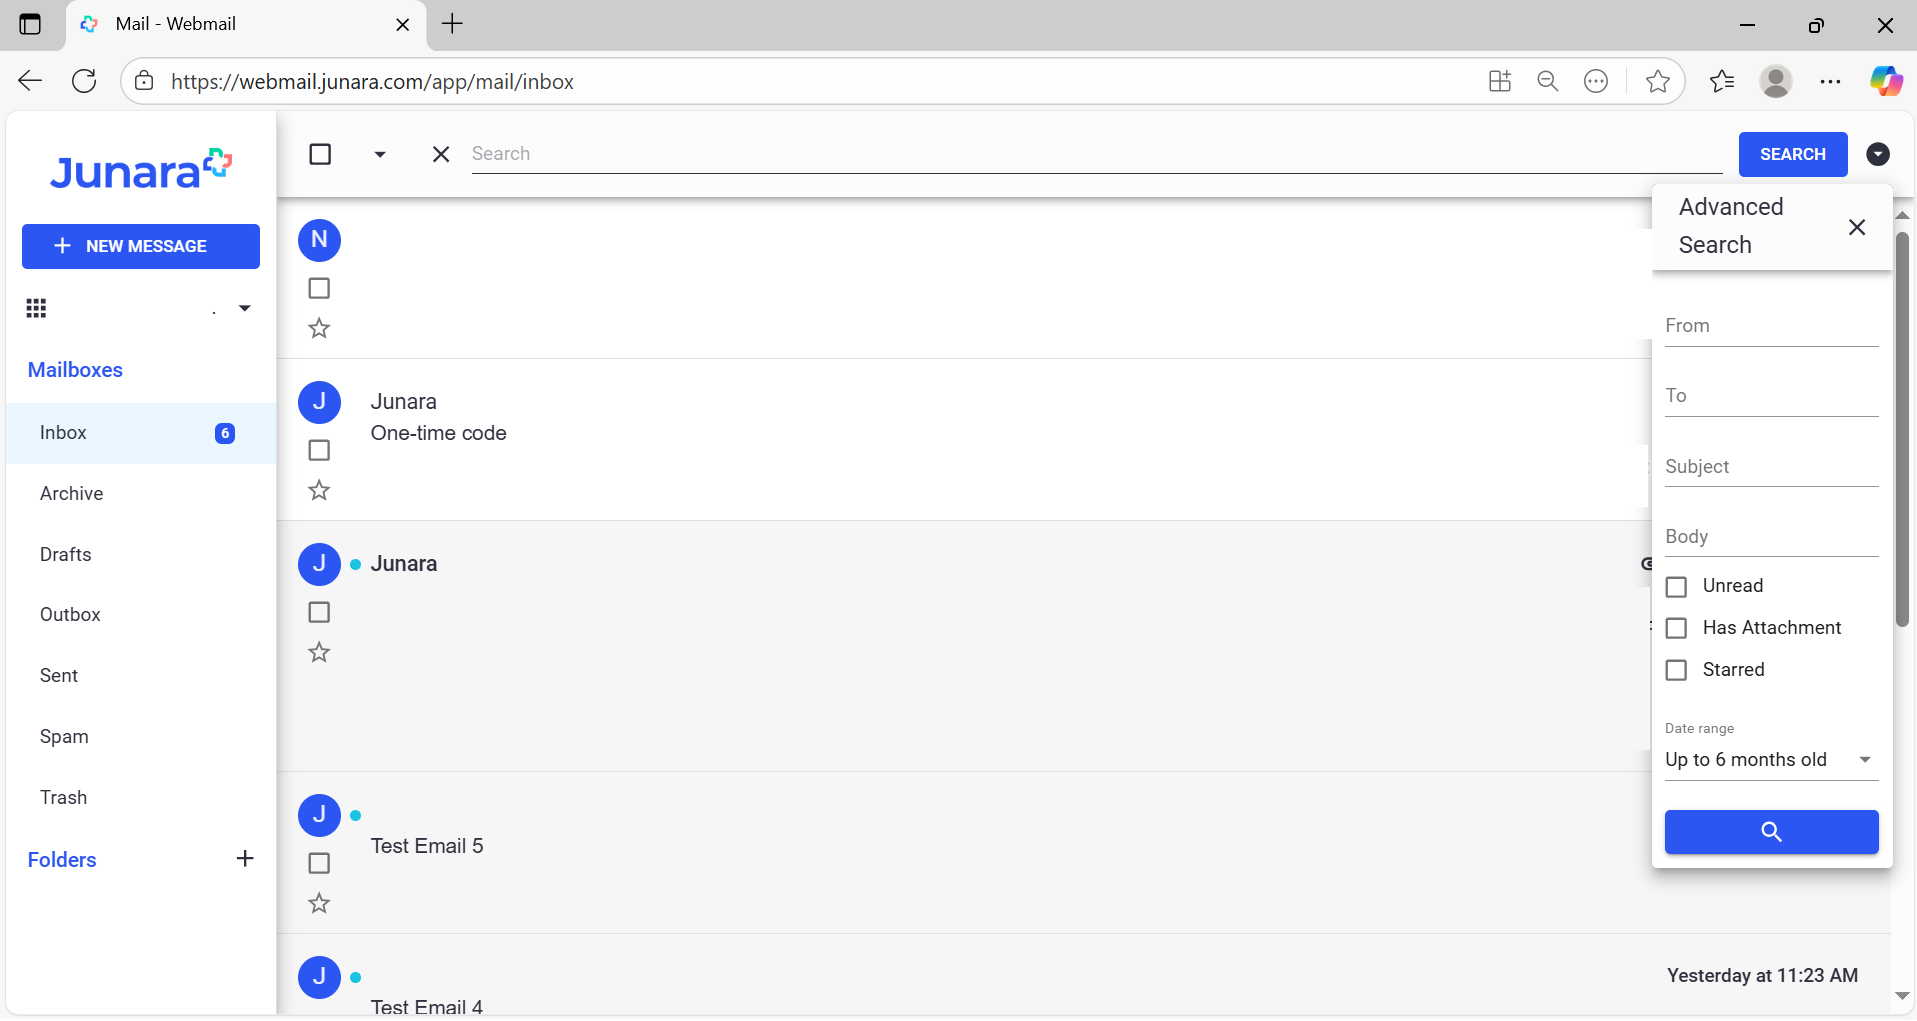Open the Outbox mailbox

[141, 615]
